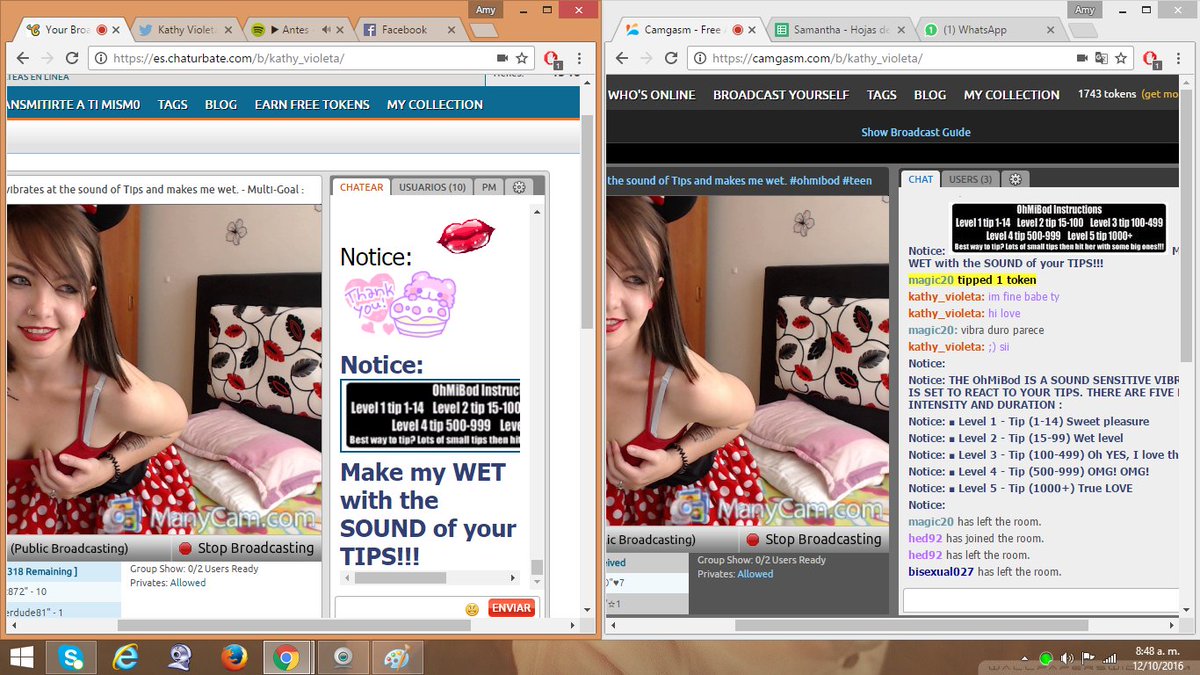Open the PM tab in left chat
Viewport: 1200px width, 675px height.
pyautogui.click(x=489, y=187)
